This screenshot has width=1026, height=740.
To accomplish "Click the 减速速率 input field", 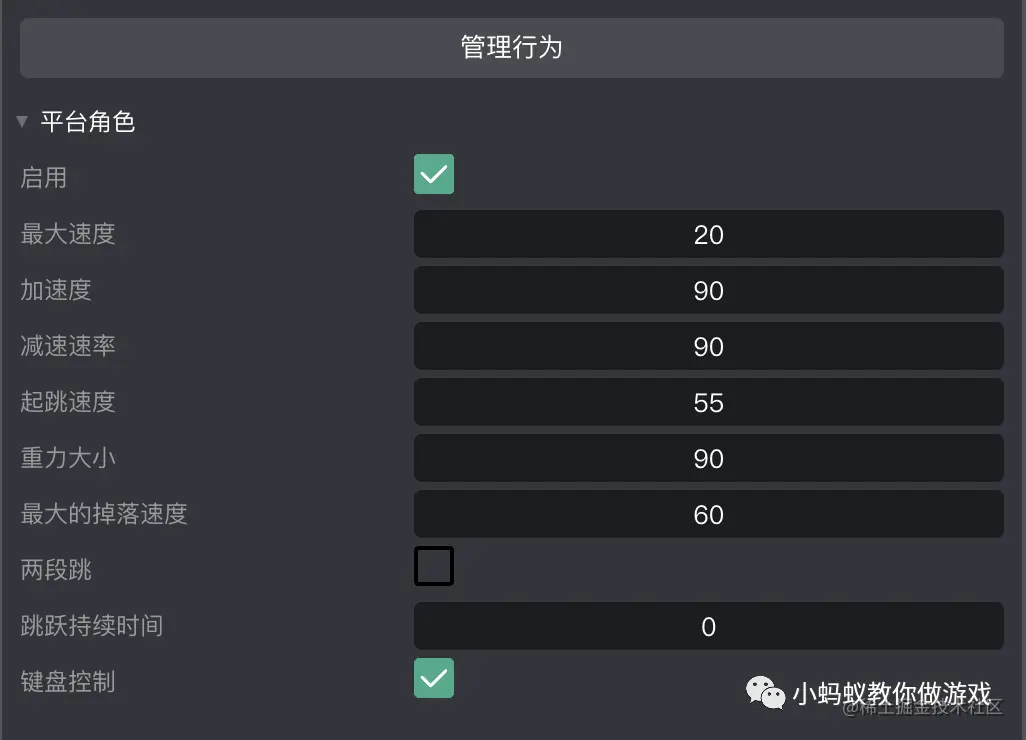I will (708, 346).
